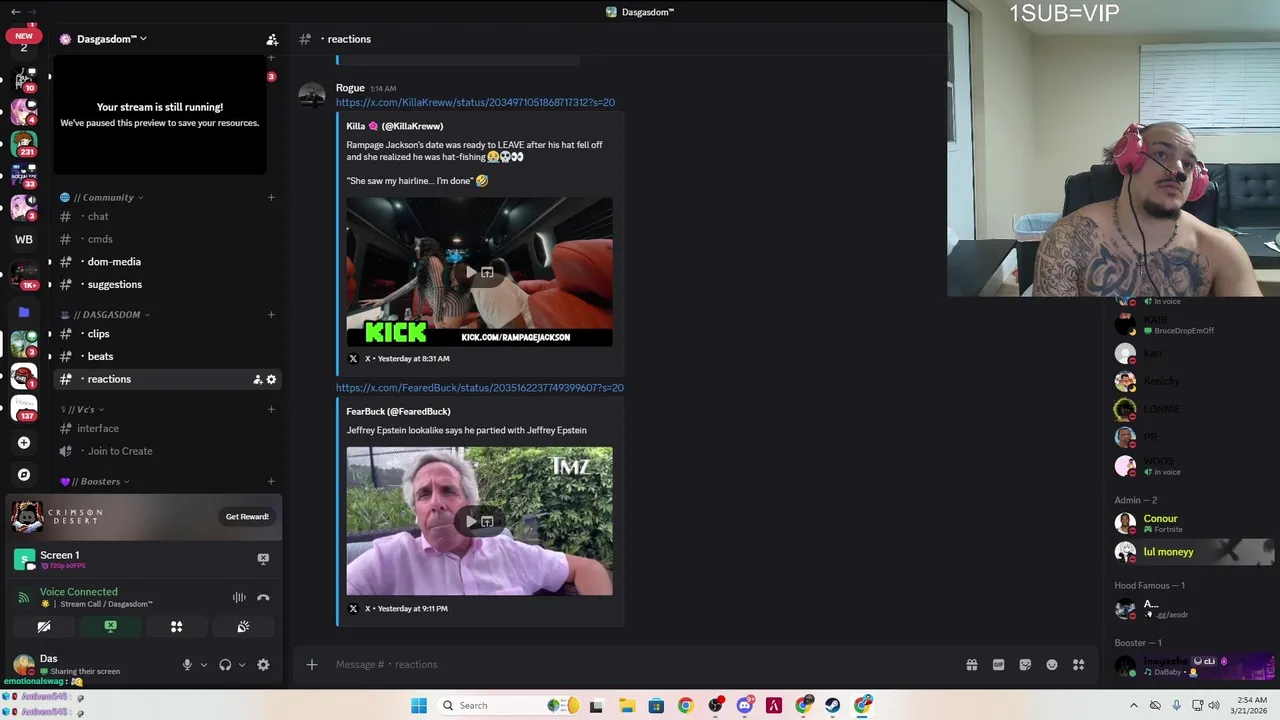Viewport: 1280px width, 720px height.
Task: Open the WB server in the sidebar
Action: click(x=24, y=240)
